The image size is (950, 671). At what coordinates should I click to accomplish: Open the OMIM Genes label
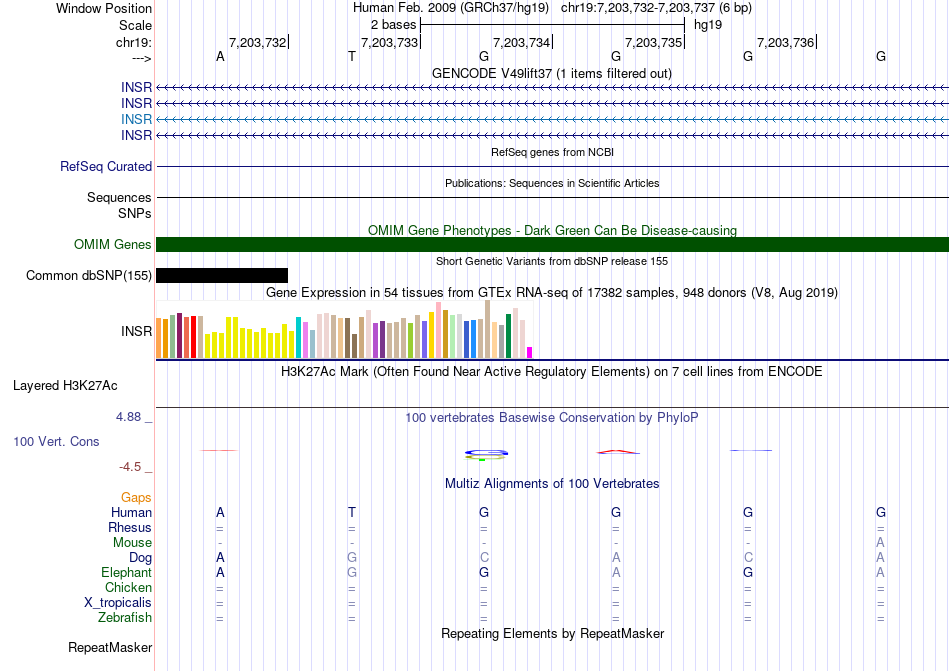pyautogui.click(x=113, y=245)
